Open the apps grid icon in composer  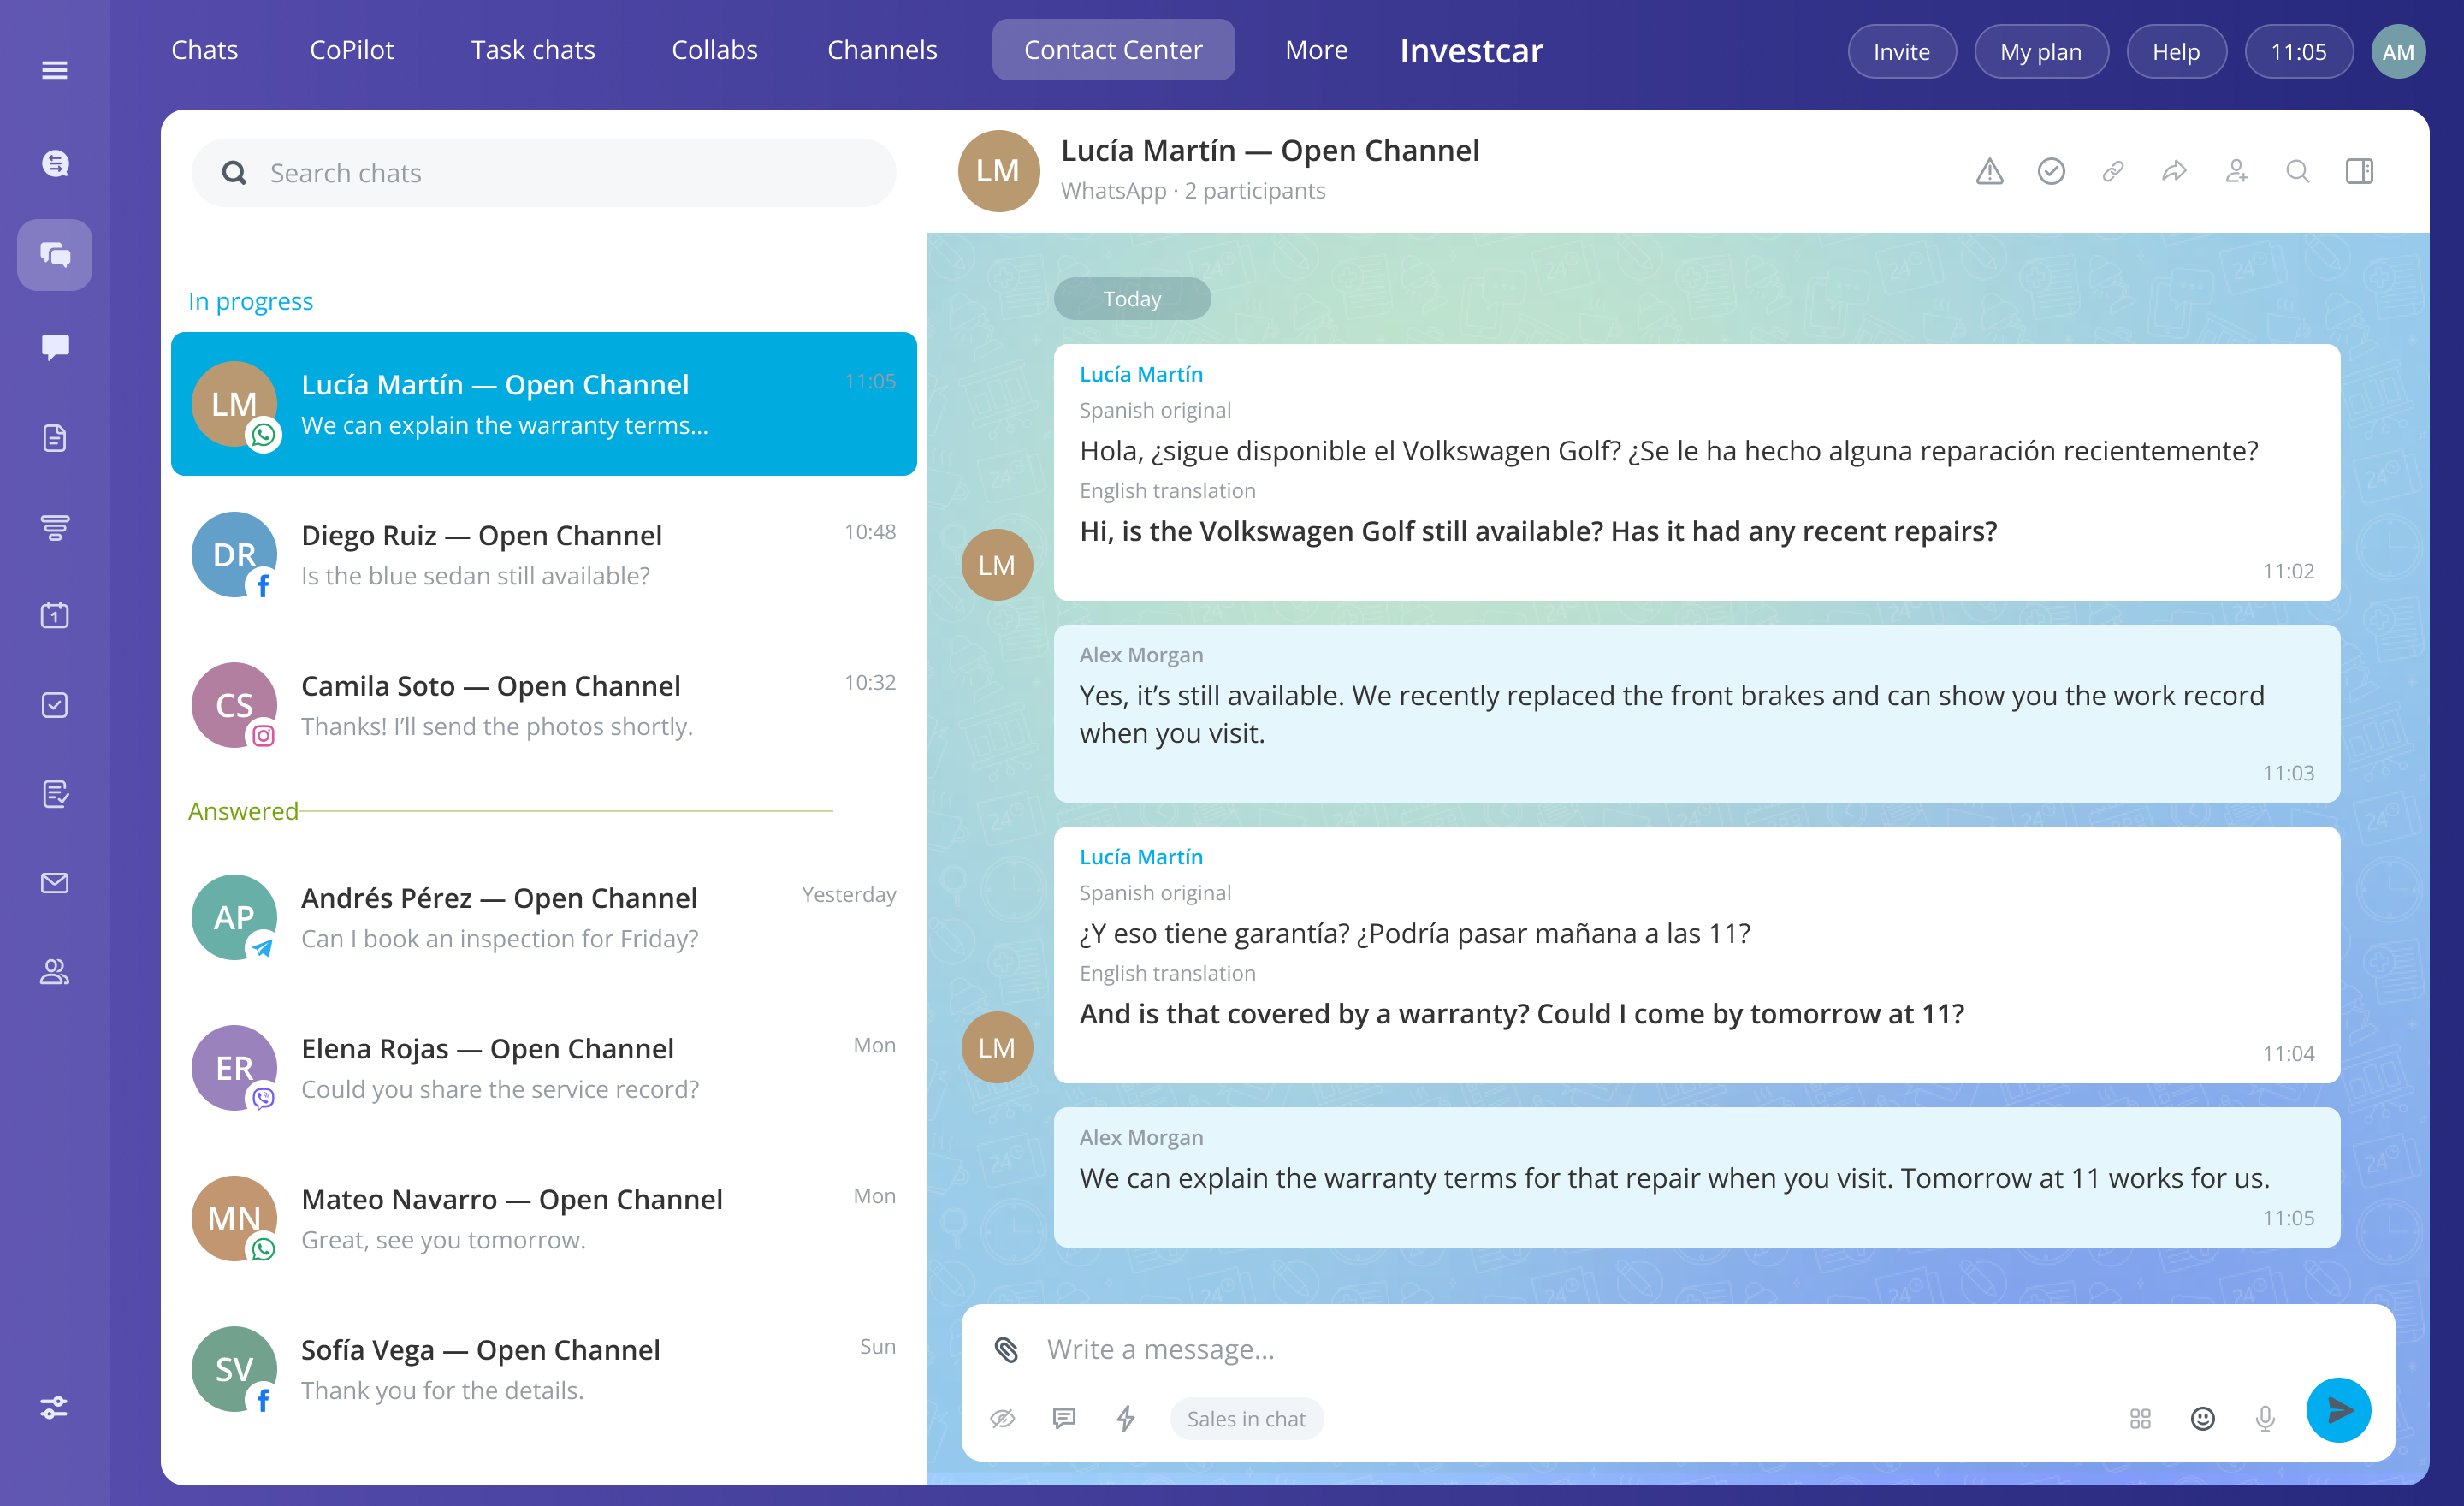coord(2140,1418)
